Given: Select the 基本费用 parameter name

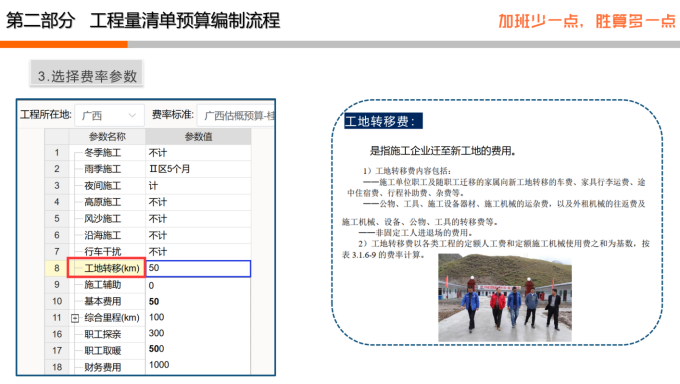Looking at the screenshot, I should pos(103,302).
